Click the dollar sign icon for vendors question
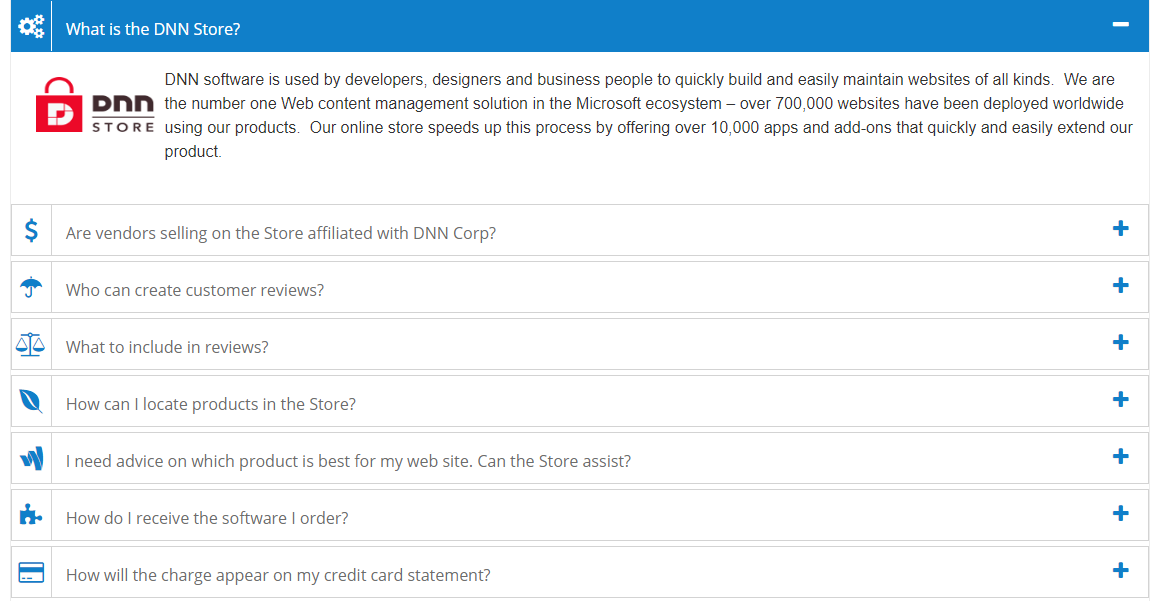Screen dimensions: 1155x601 (31, 231)
